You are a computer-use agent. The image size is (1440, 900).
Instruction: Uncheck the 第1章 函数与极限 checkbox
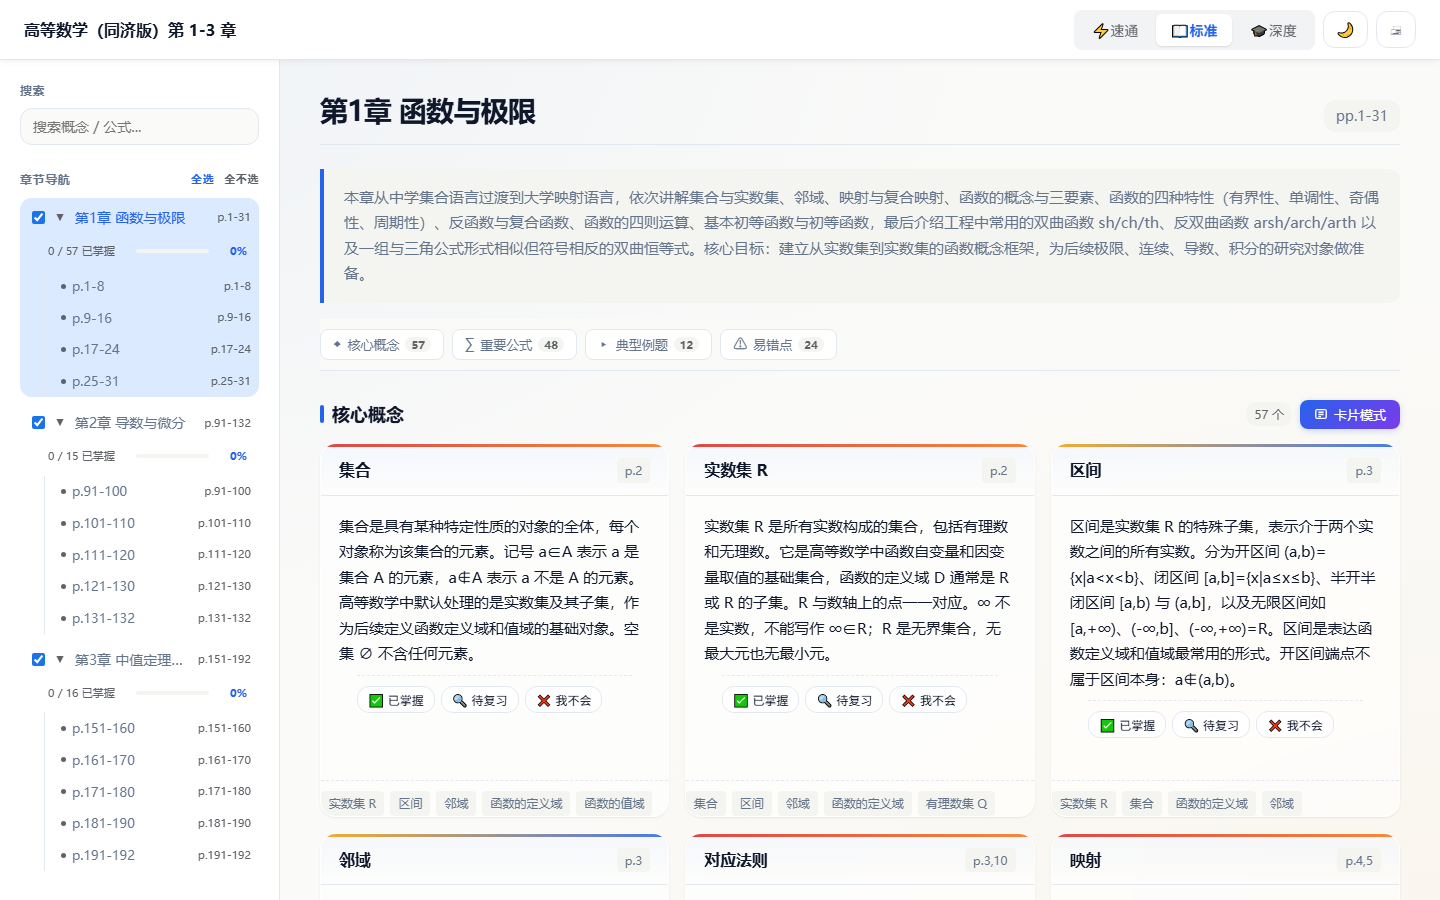[38, 218]
